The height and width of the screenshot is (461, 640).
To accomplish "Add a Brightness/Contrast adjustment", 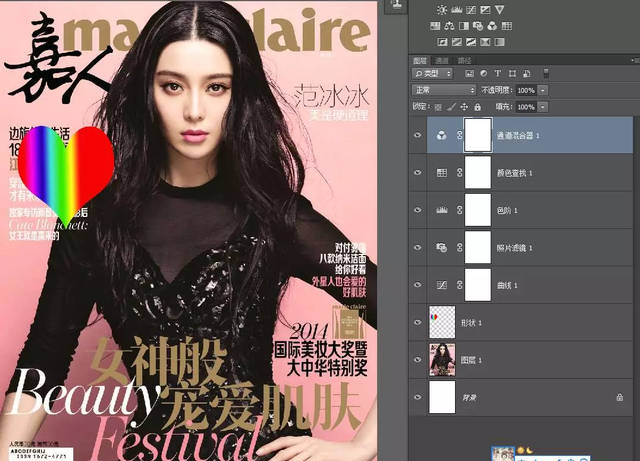I will [442, 10].
